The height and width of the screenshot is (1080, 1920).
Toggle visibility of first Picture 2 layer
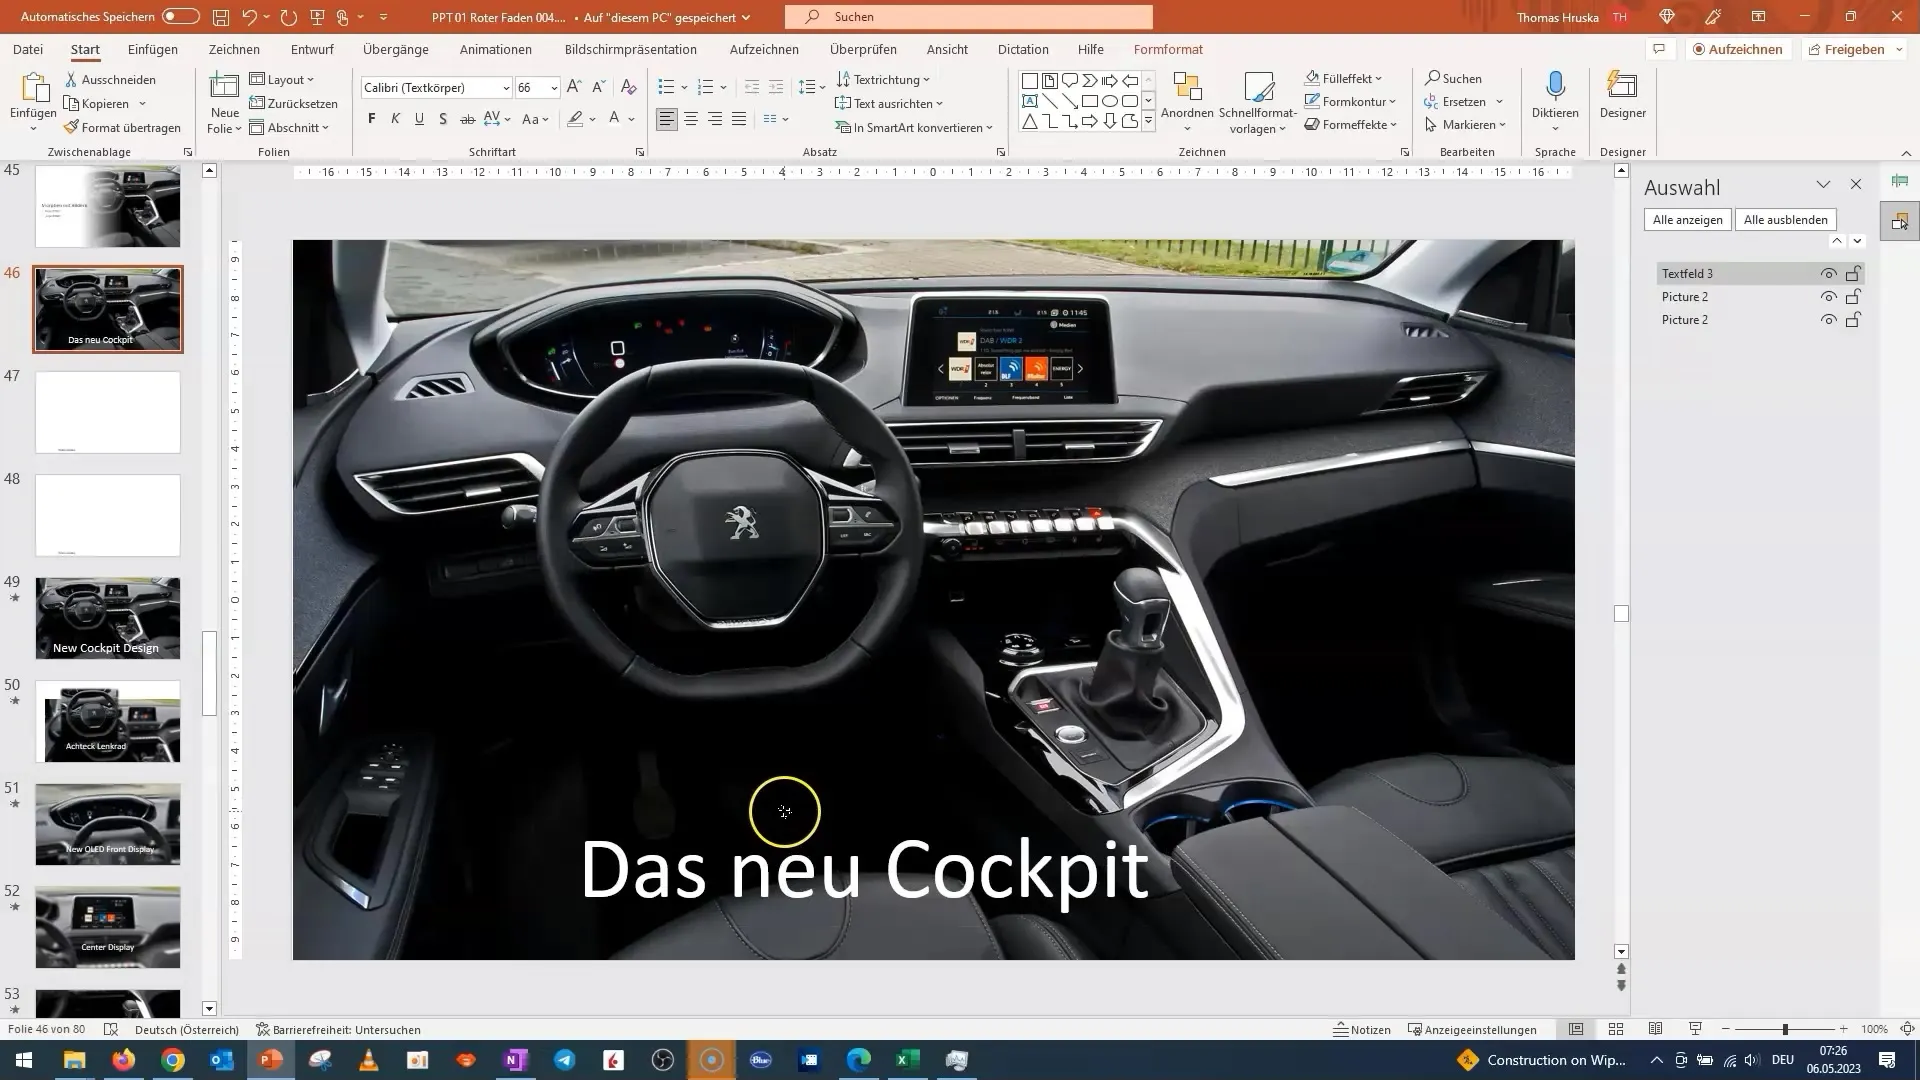tap(1828, 297)
